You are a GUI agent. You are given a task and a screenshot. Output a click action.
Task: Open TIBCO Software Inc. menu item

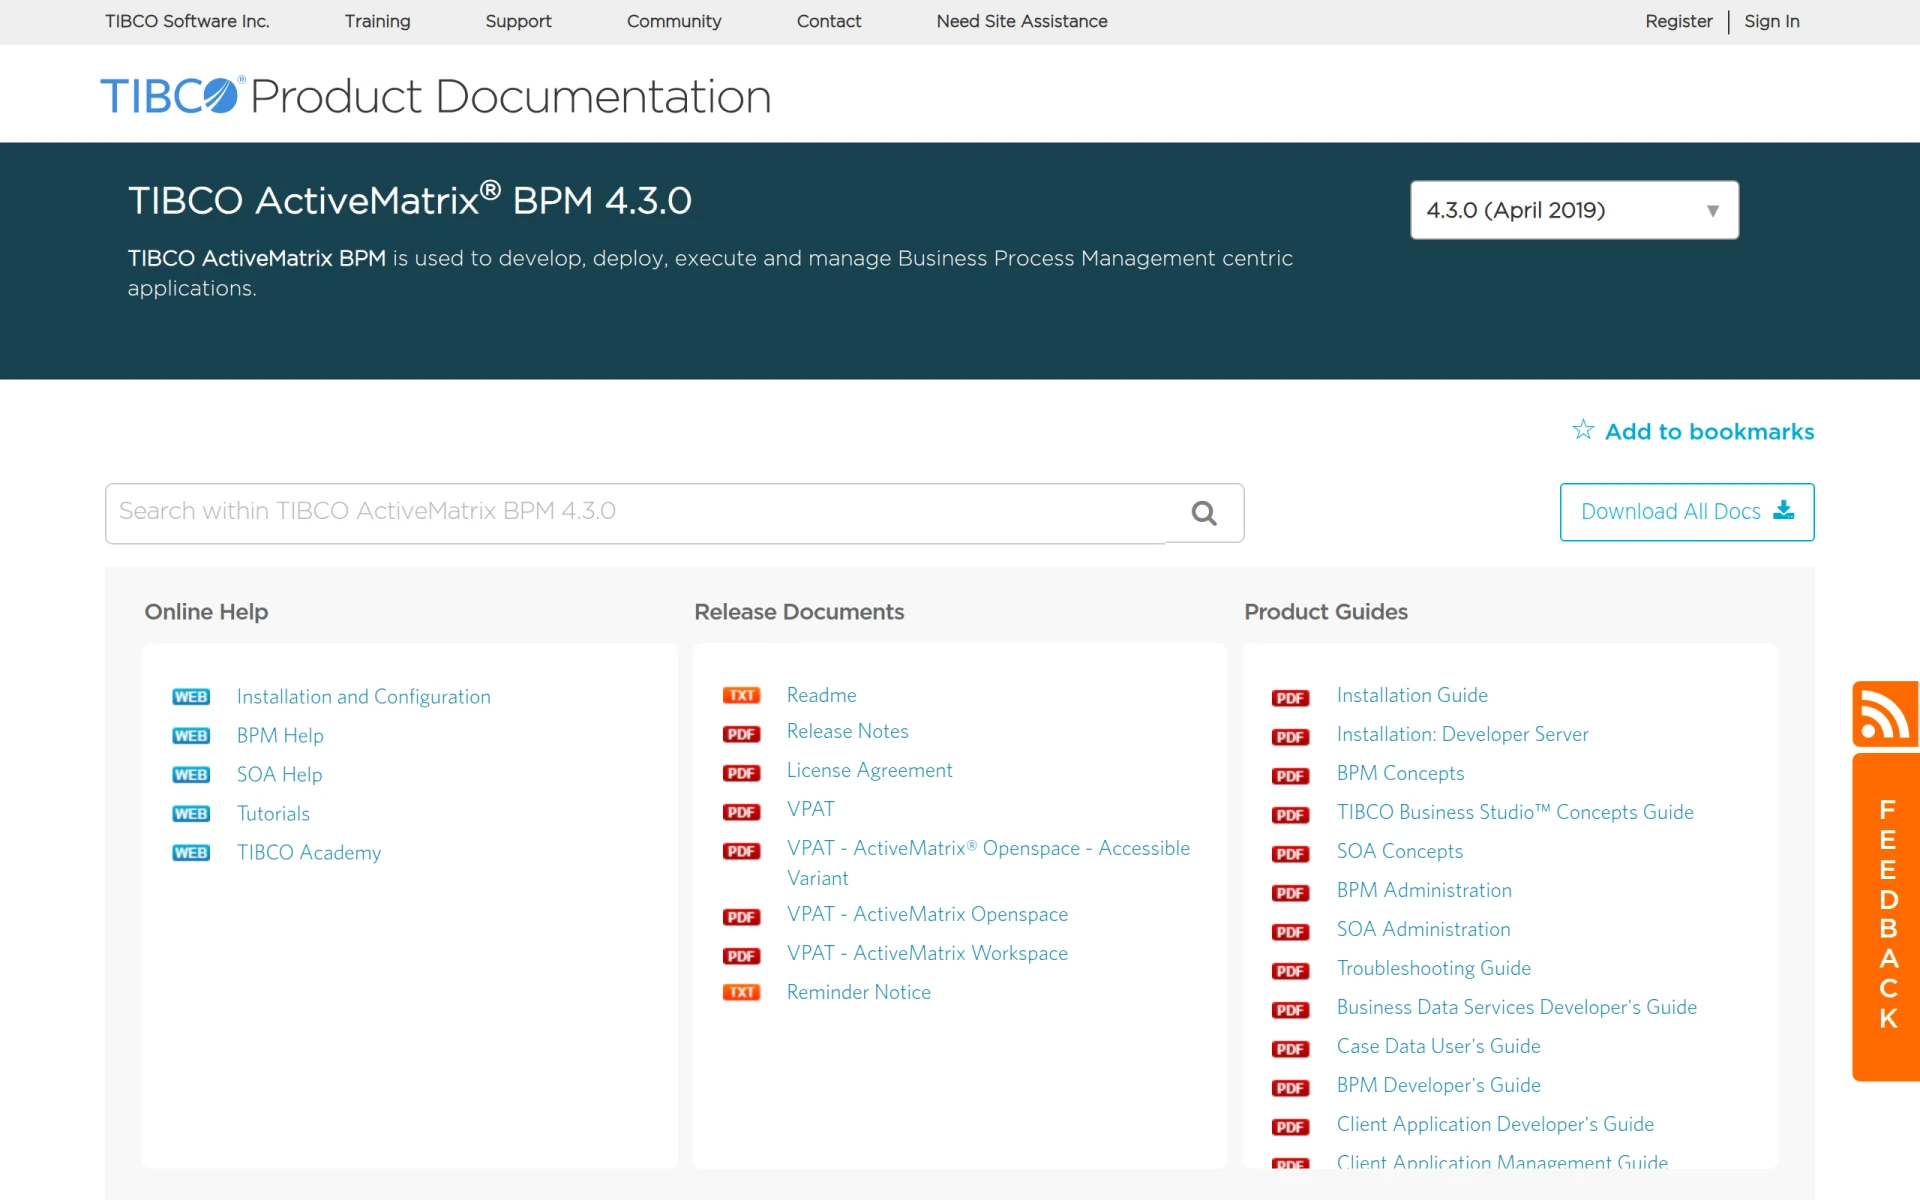pyautogui.click(x=187, y=21)
